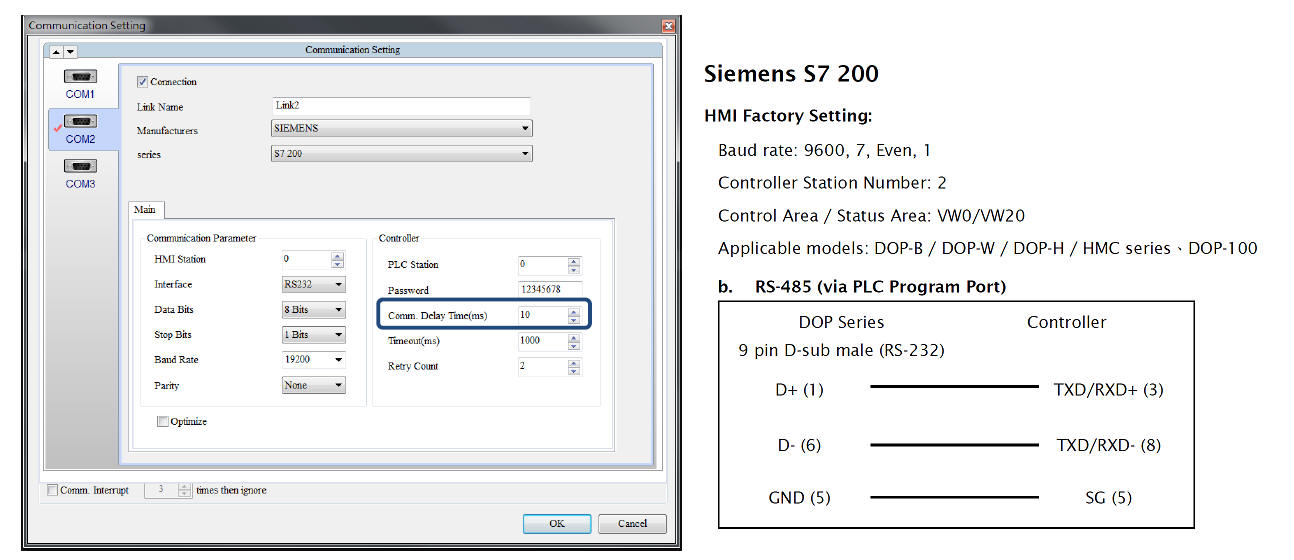Screen dimensions: 1294x560
Task: Click the PLC Station value field
Action: pyautogui.click(x=542, y=265)
